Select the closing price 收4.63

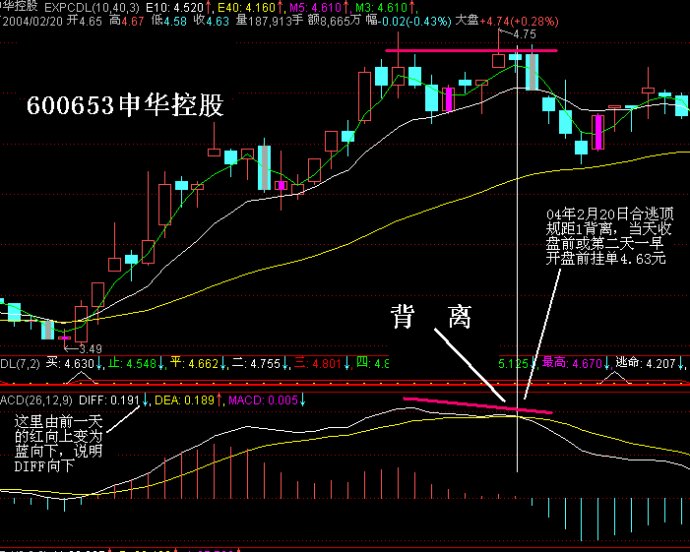click(211, 21)
